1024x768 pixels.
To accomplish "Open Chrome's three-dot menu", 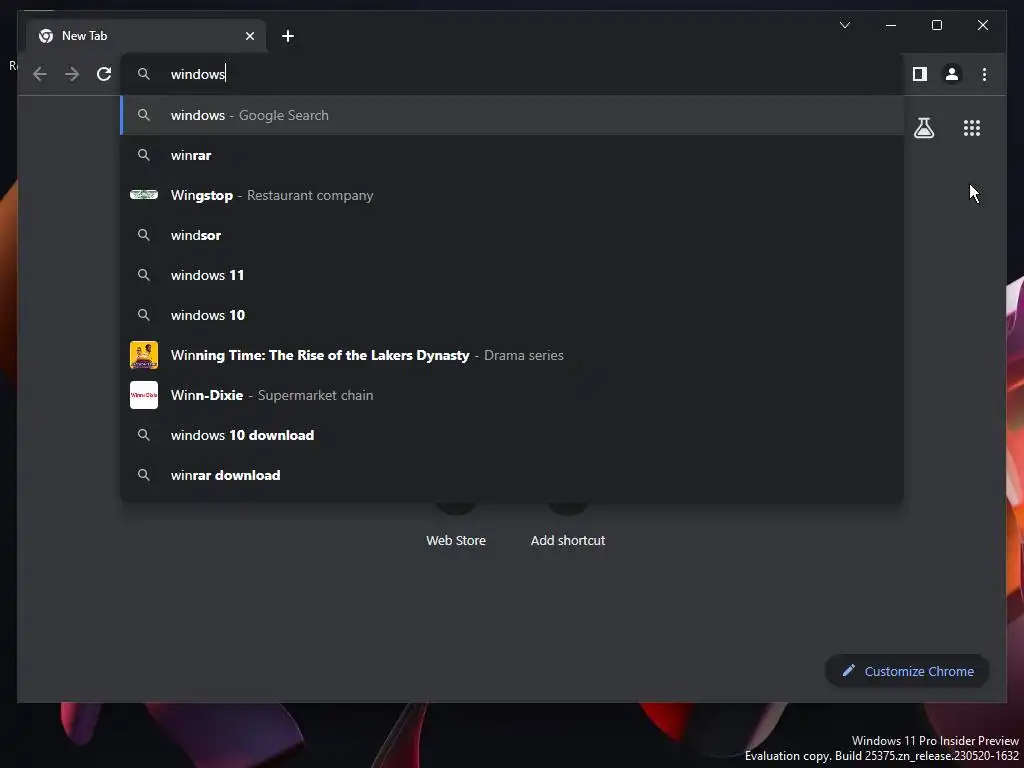I will click(x=984, y=74).
